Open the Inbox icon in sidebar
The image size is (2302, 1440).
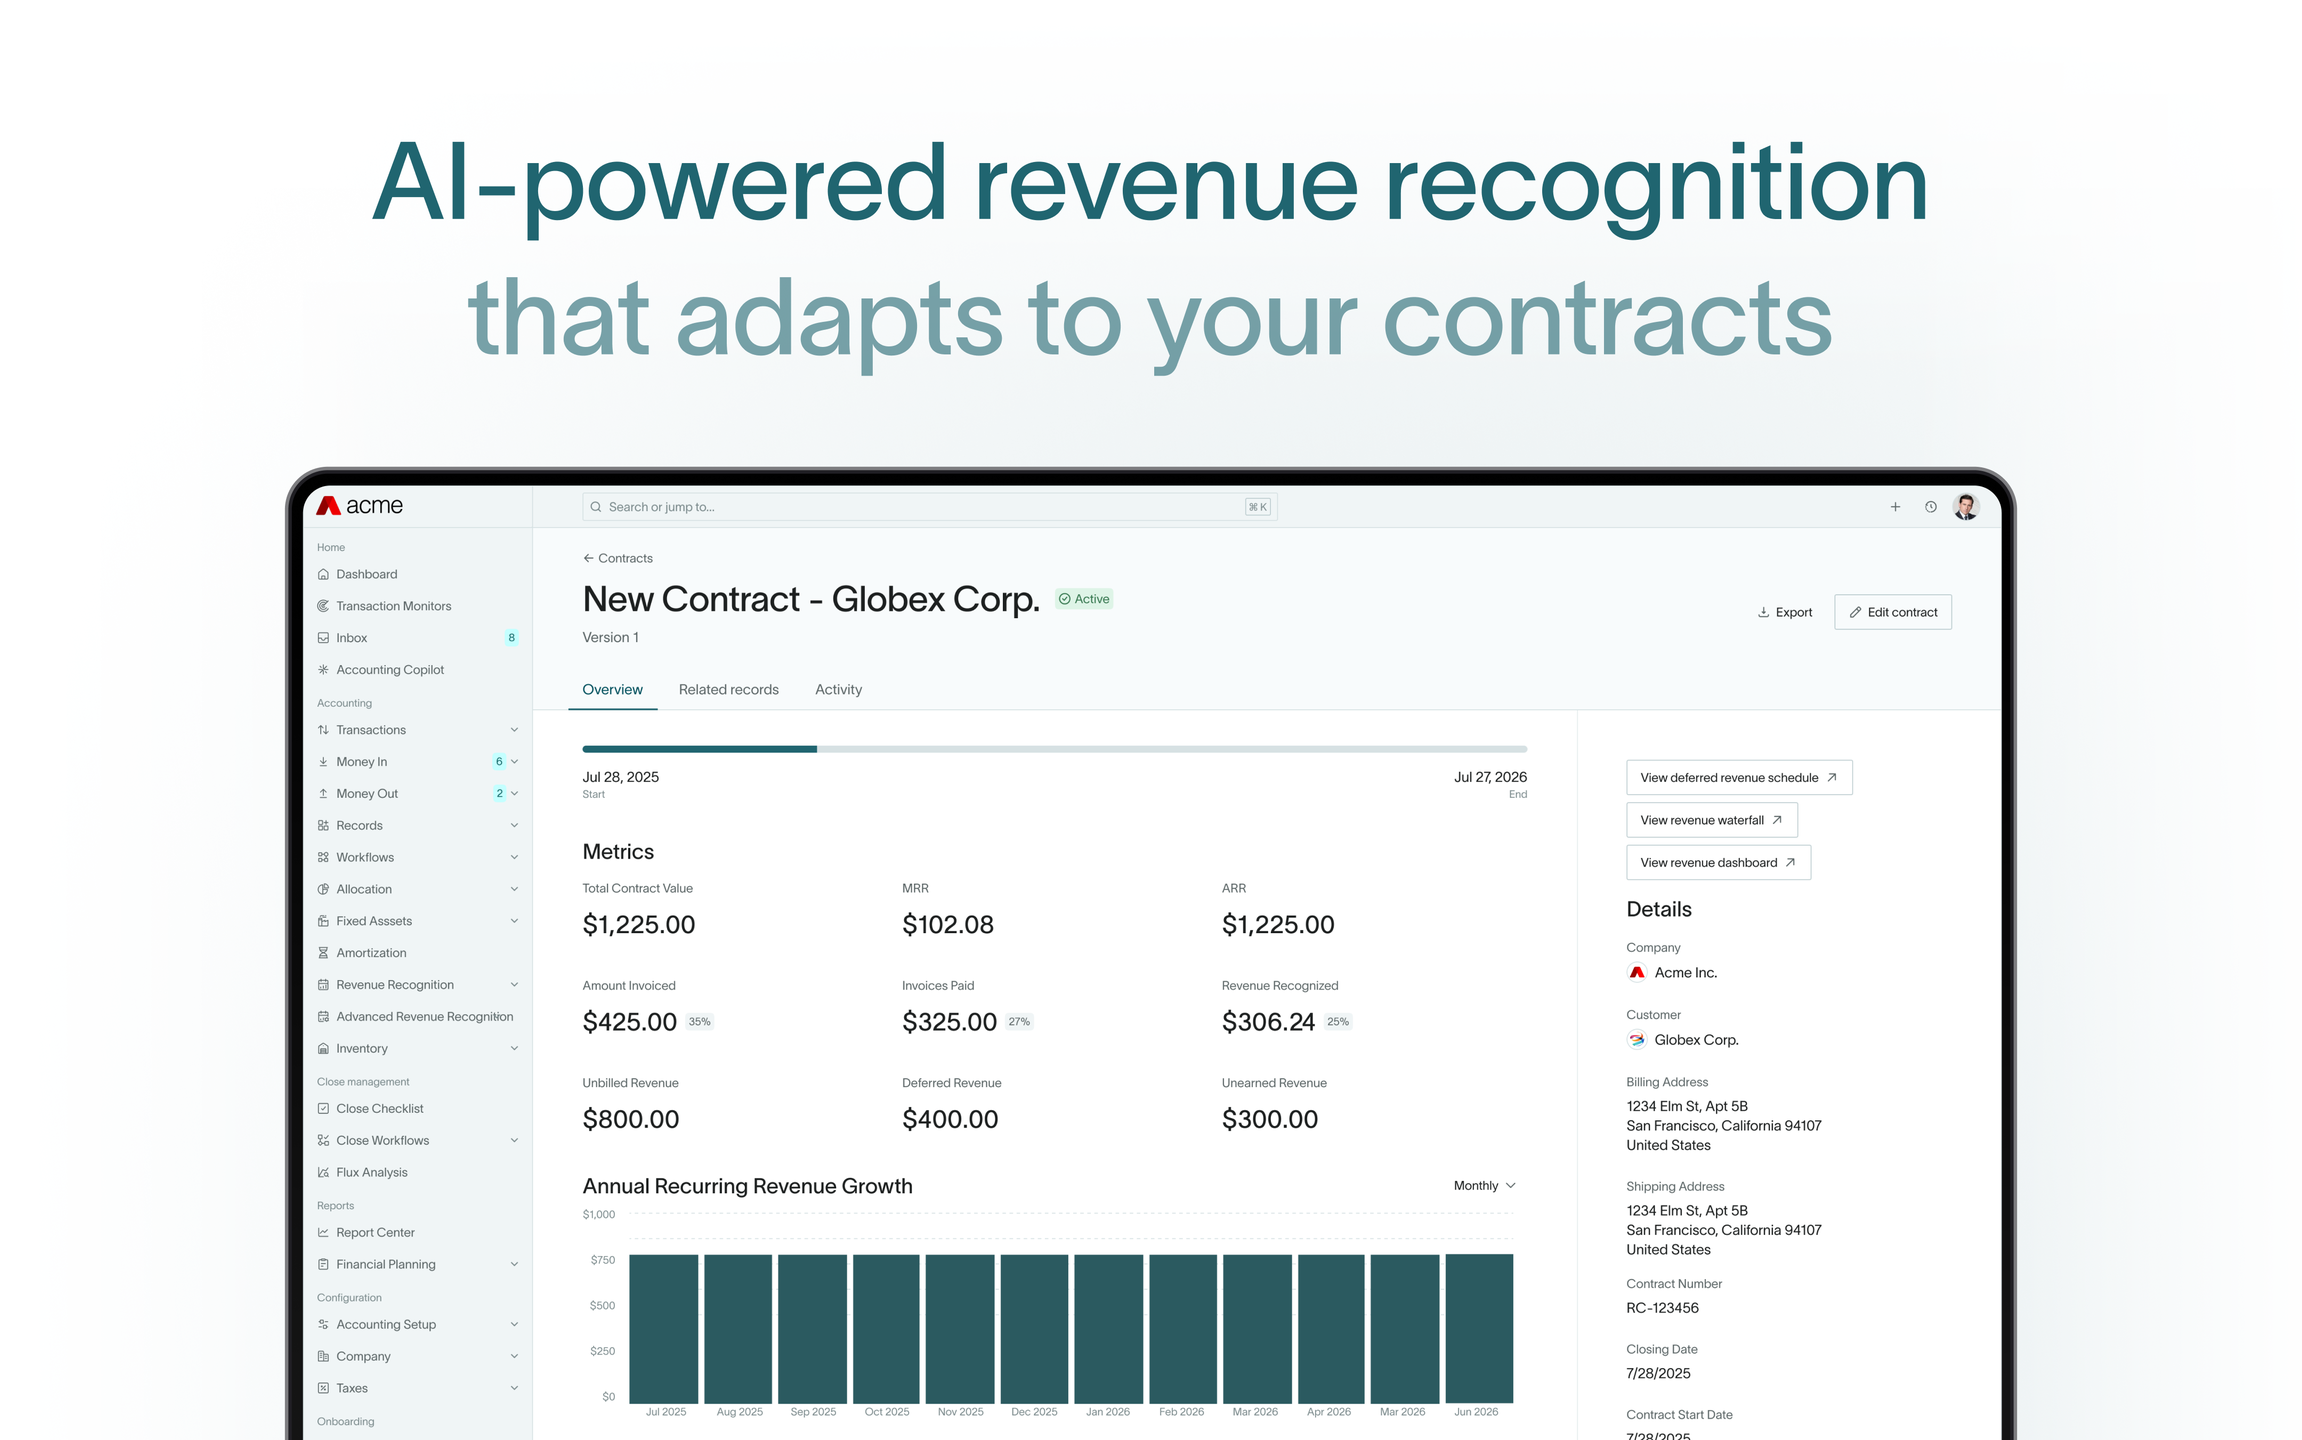tap(323, 638)
